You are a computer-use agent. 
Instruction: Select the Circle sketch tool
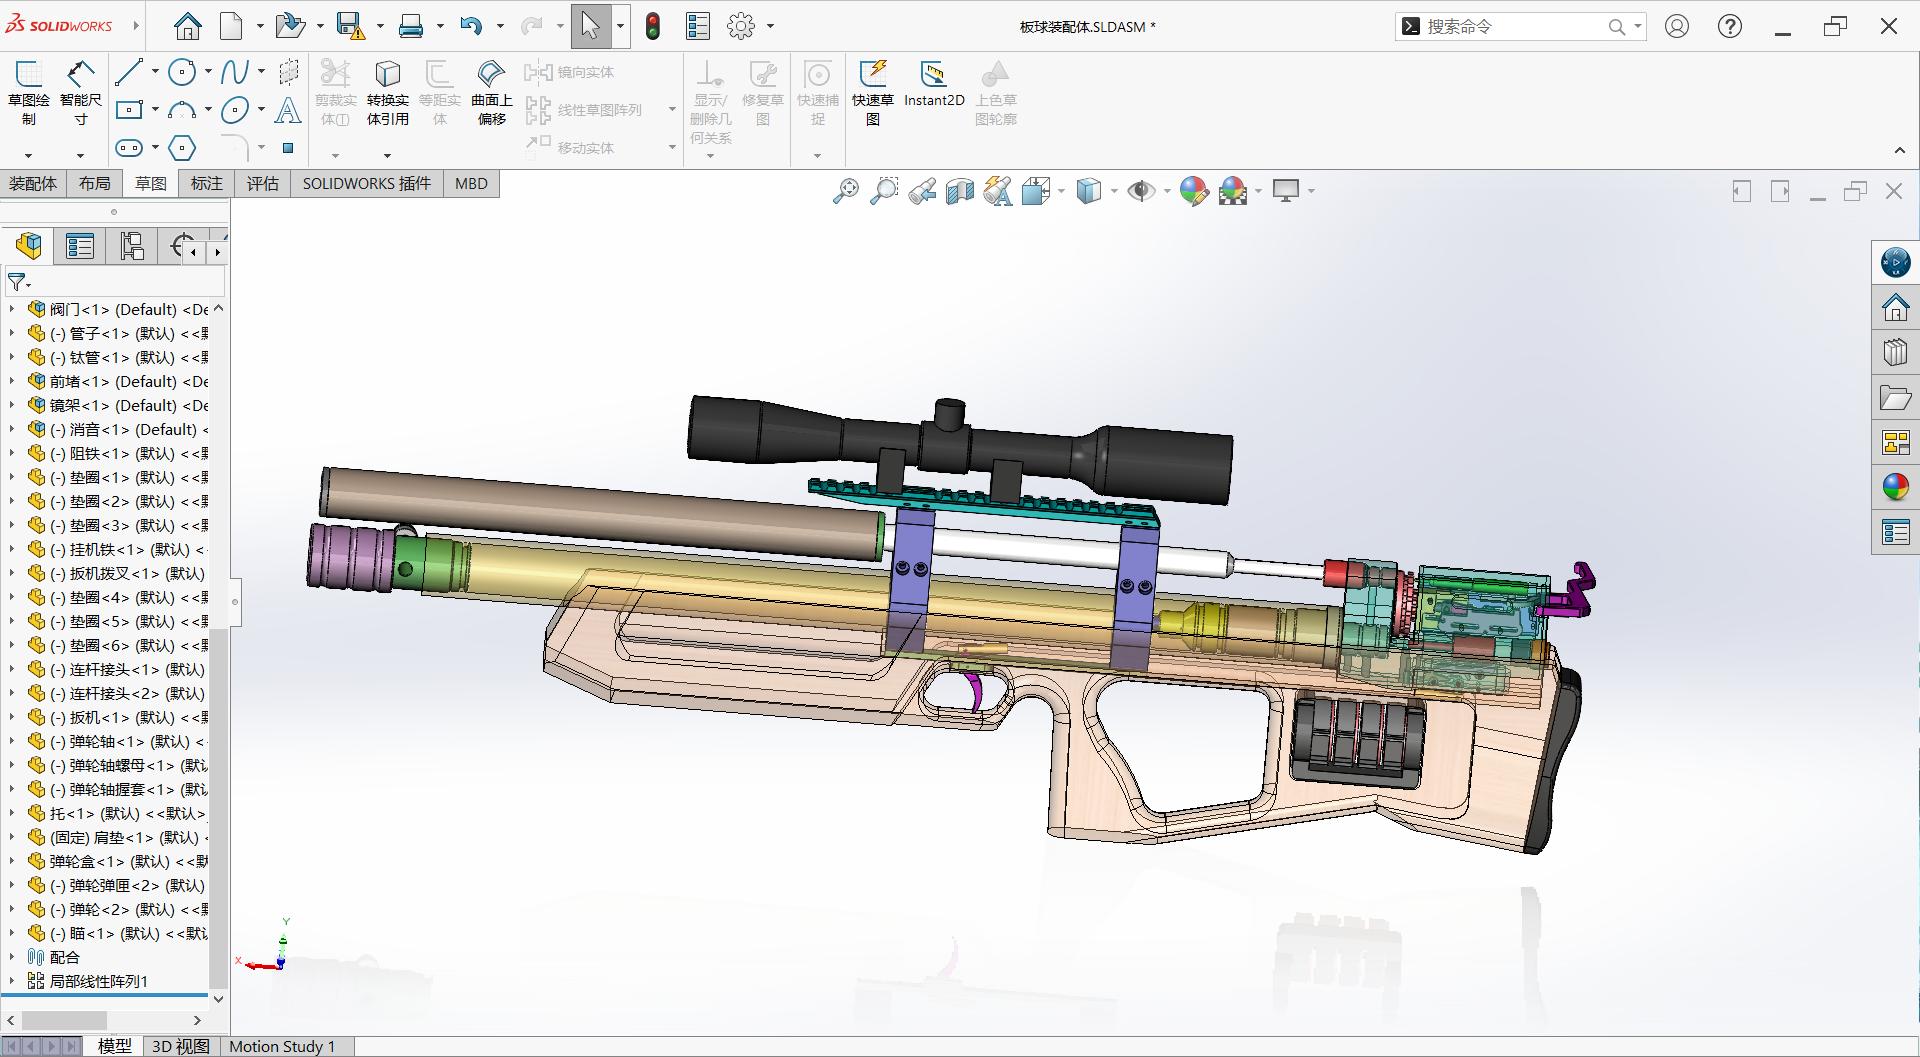[x=182, y=72]
